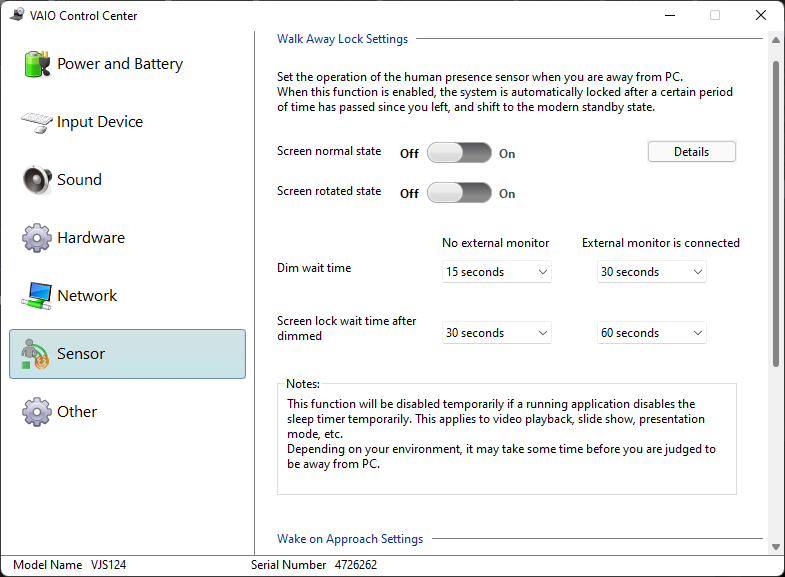Click the Sound speaker icon

coord(37,180)
